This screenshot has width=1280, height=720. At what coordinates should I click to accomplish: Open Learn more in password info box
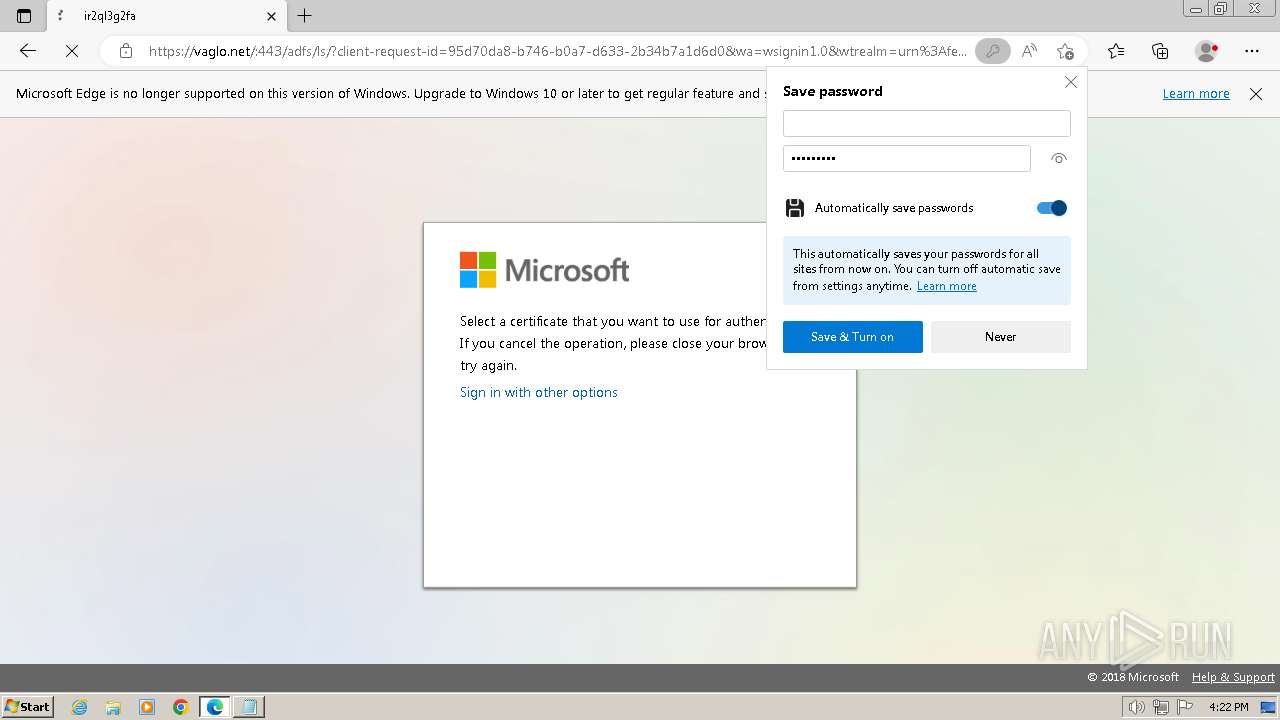point(946,286)
